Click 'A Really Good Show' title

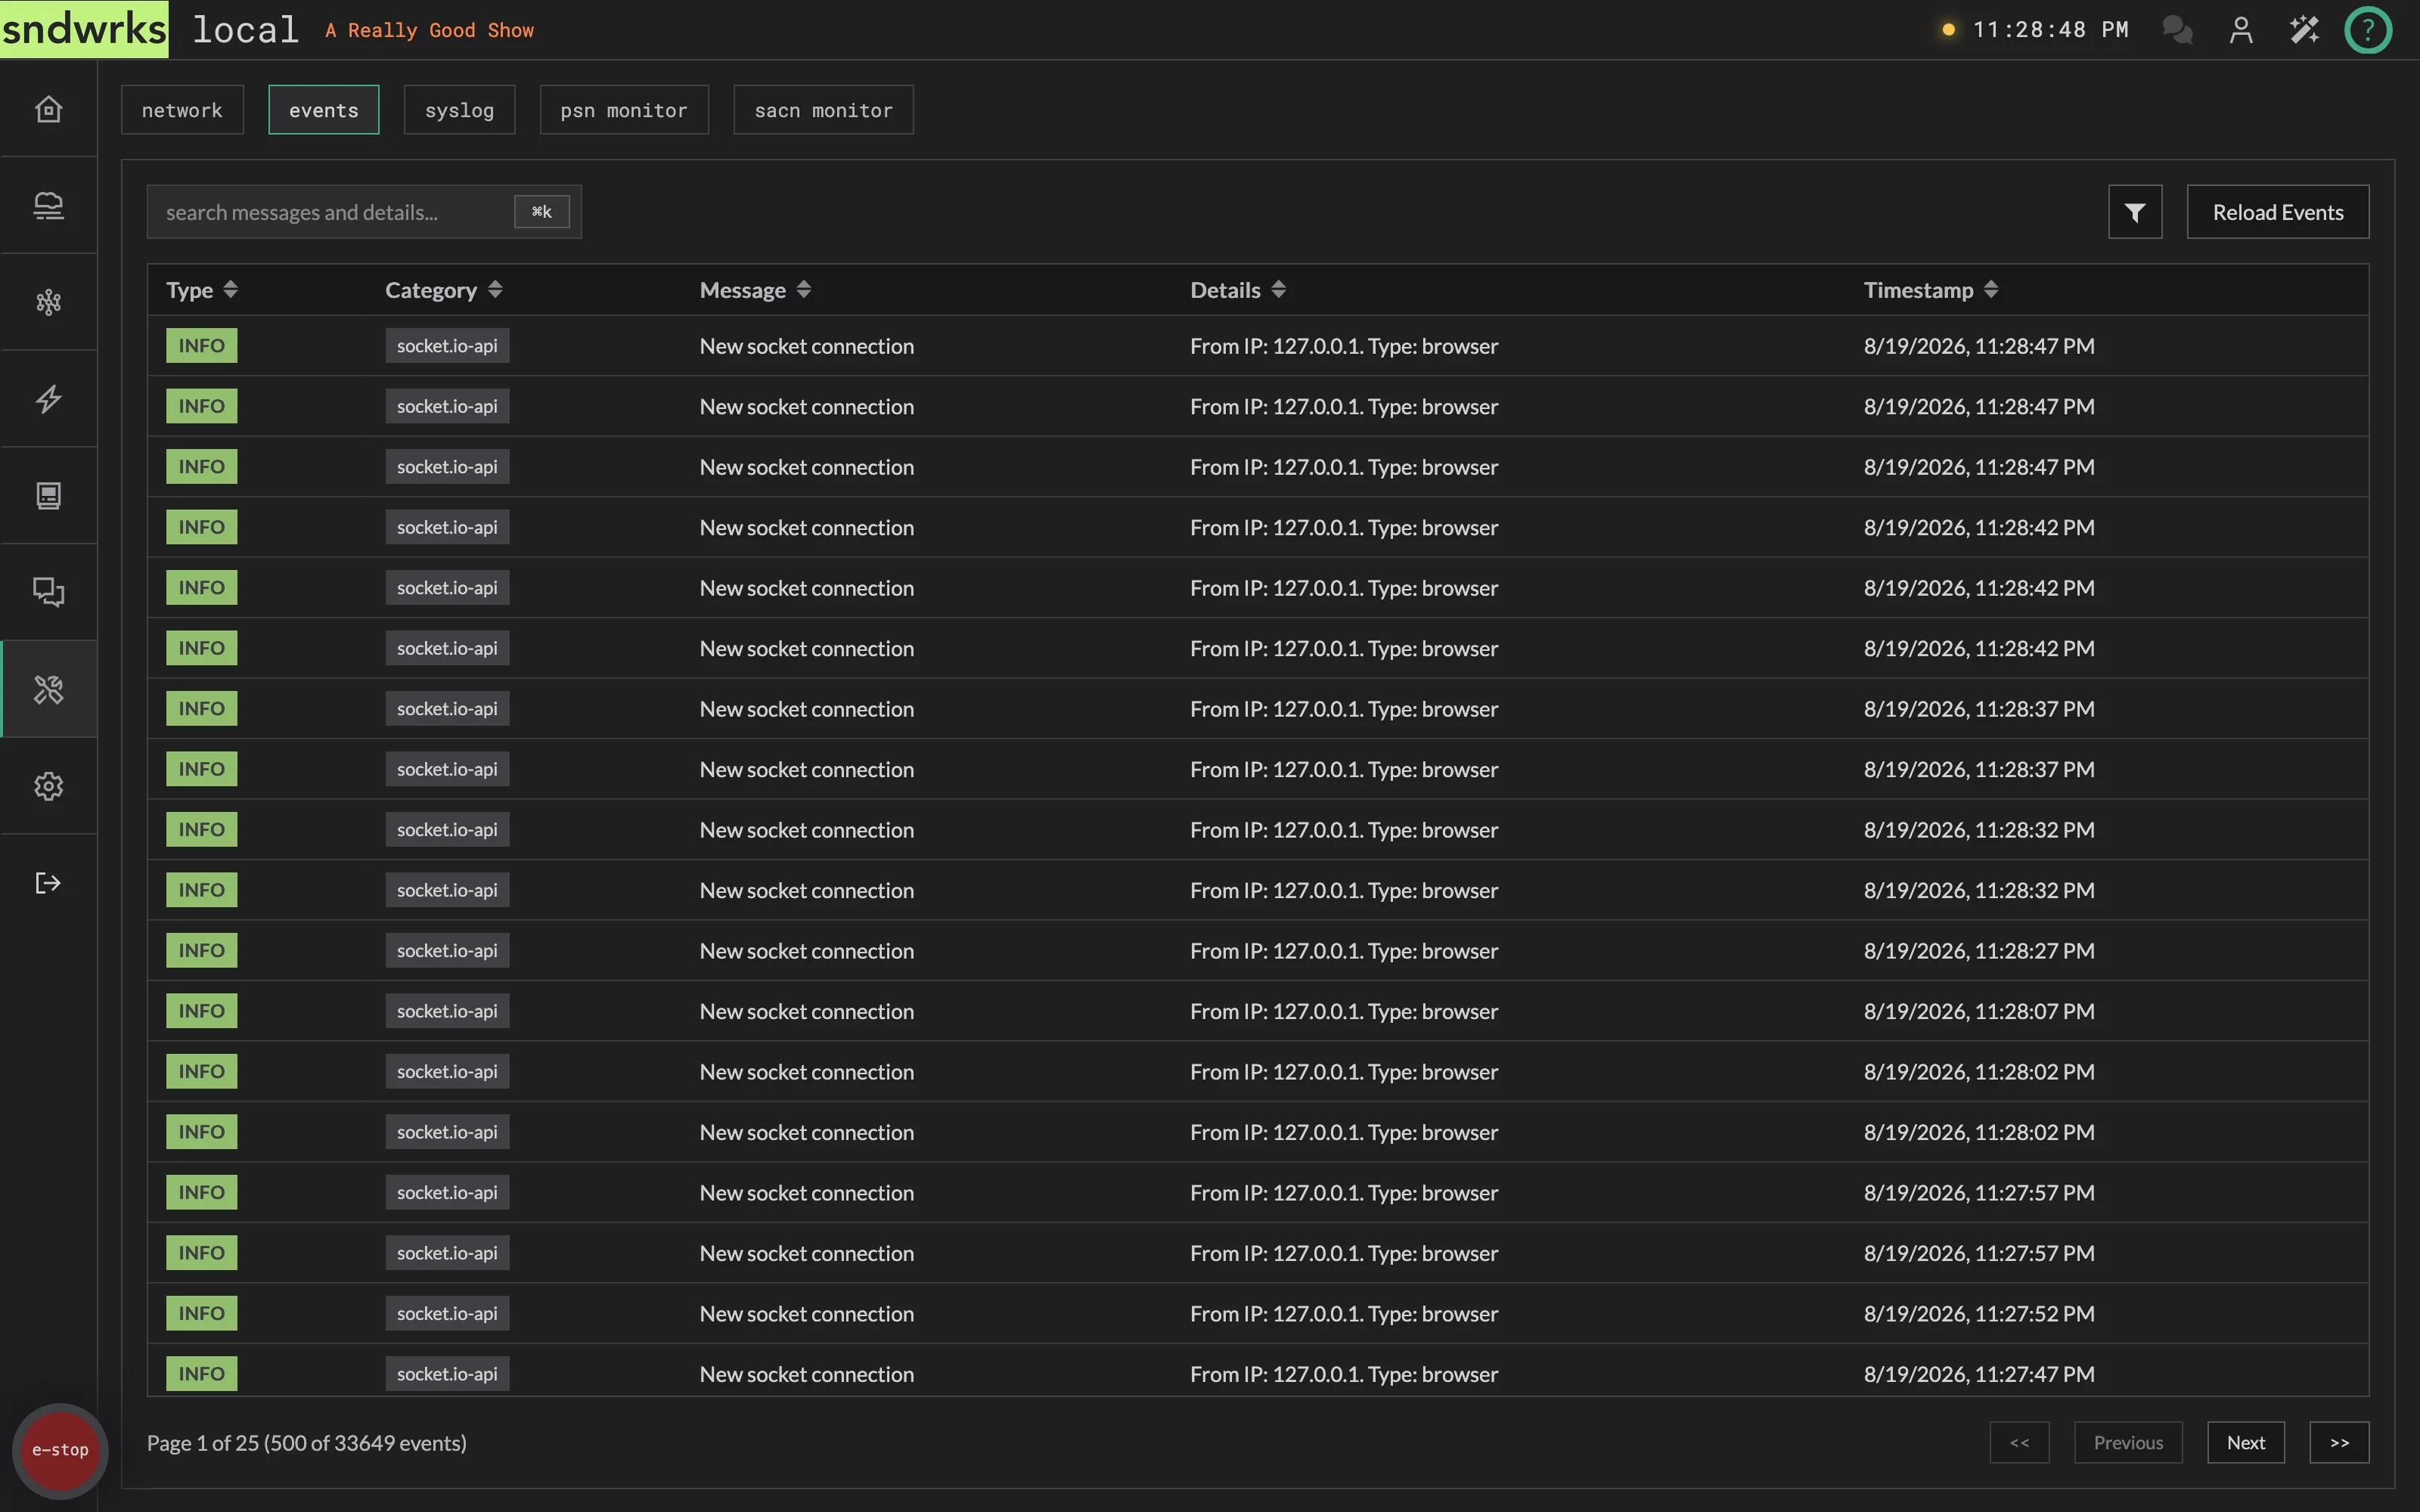click(x=429, y=30)
